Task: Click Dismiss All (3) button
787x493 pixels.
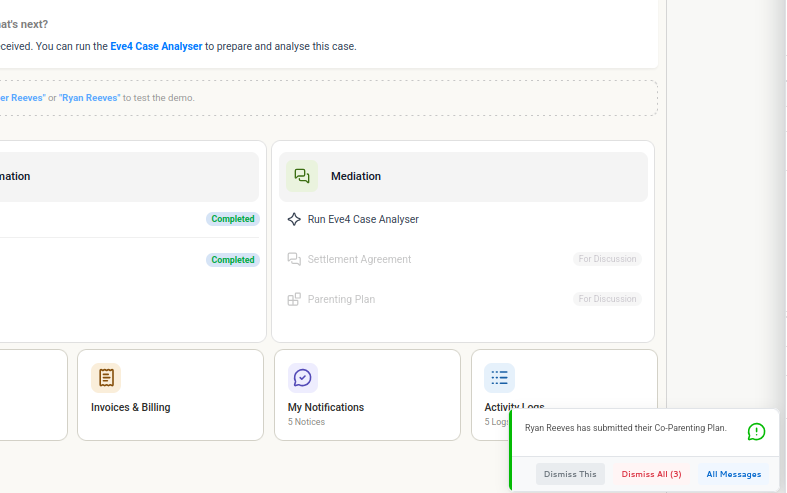Action: 651,474
